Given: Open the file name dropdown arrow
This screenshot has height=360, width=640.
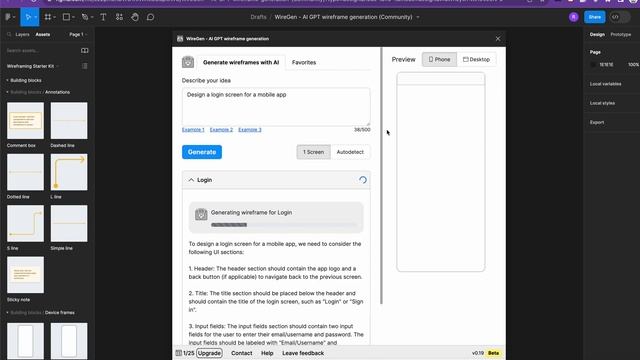Looking at the screenshot, I should (418, 17).
